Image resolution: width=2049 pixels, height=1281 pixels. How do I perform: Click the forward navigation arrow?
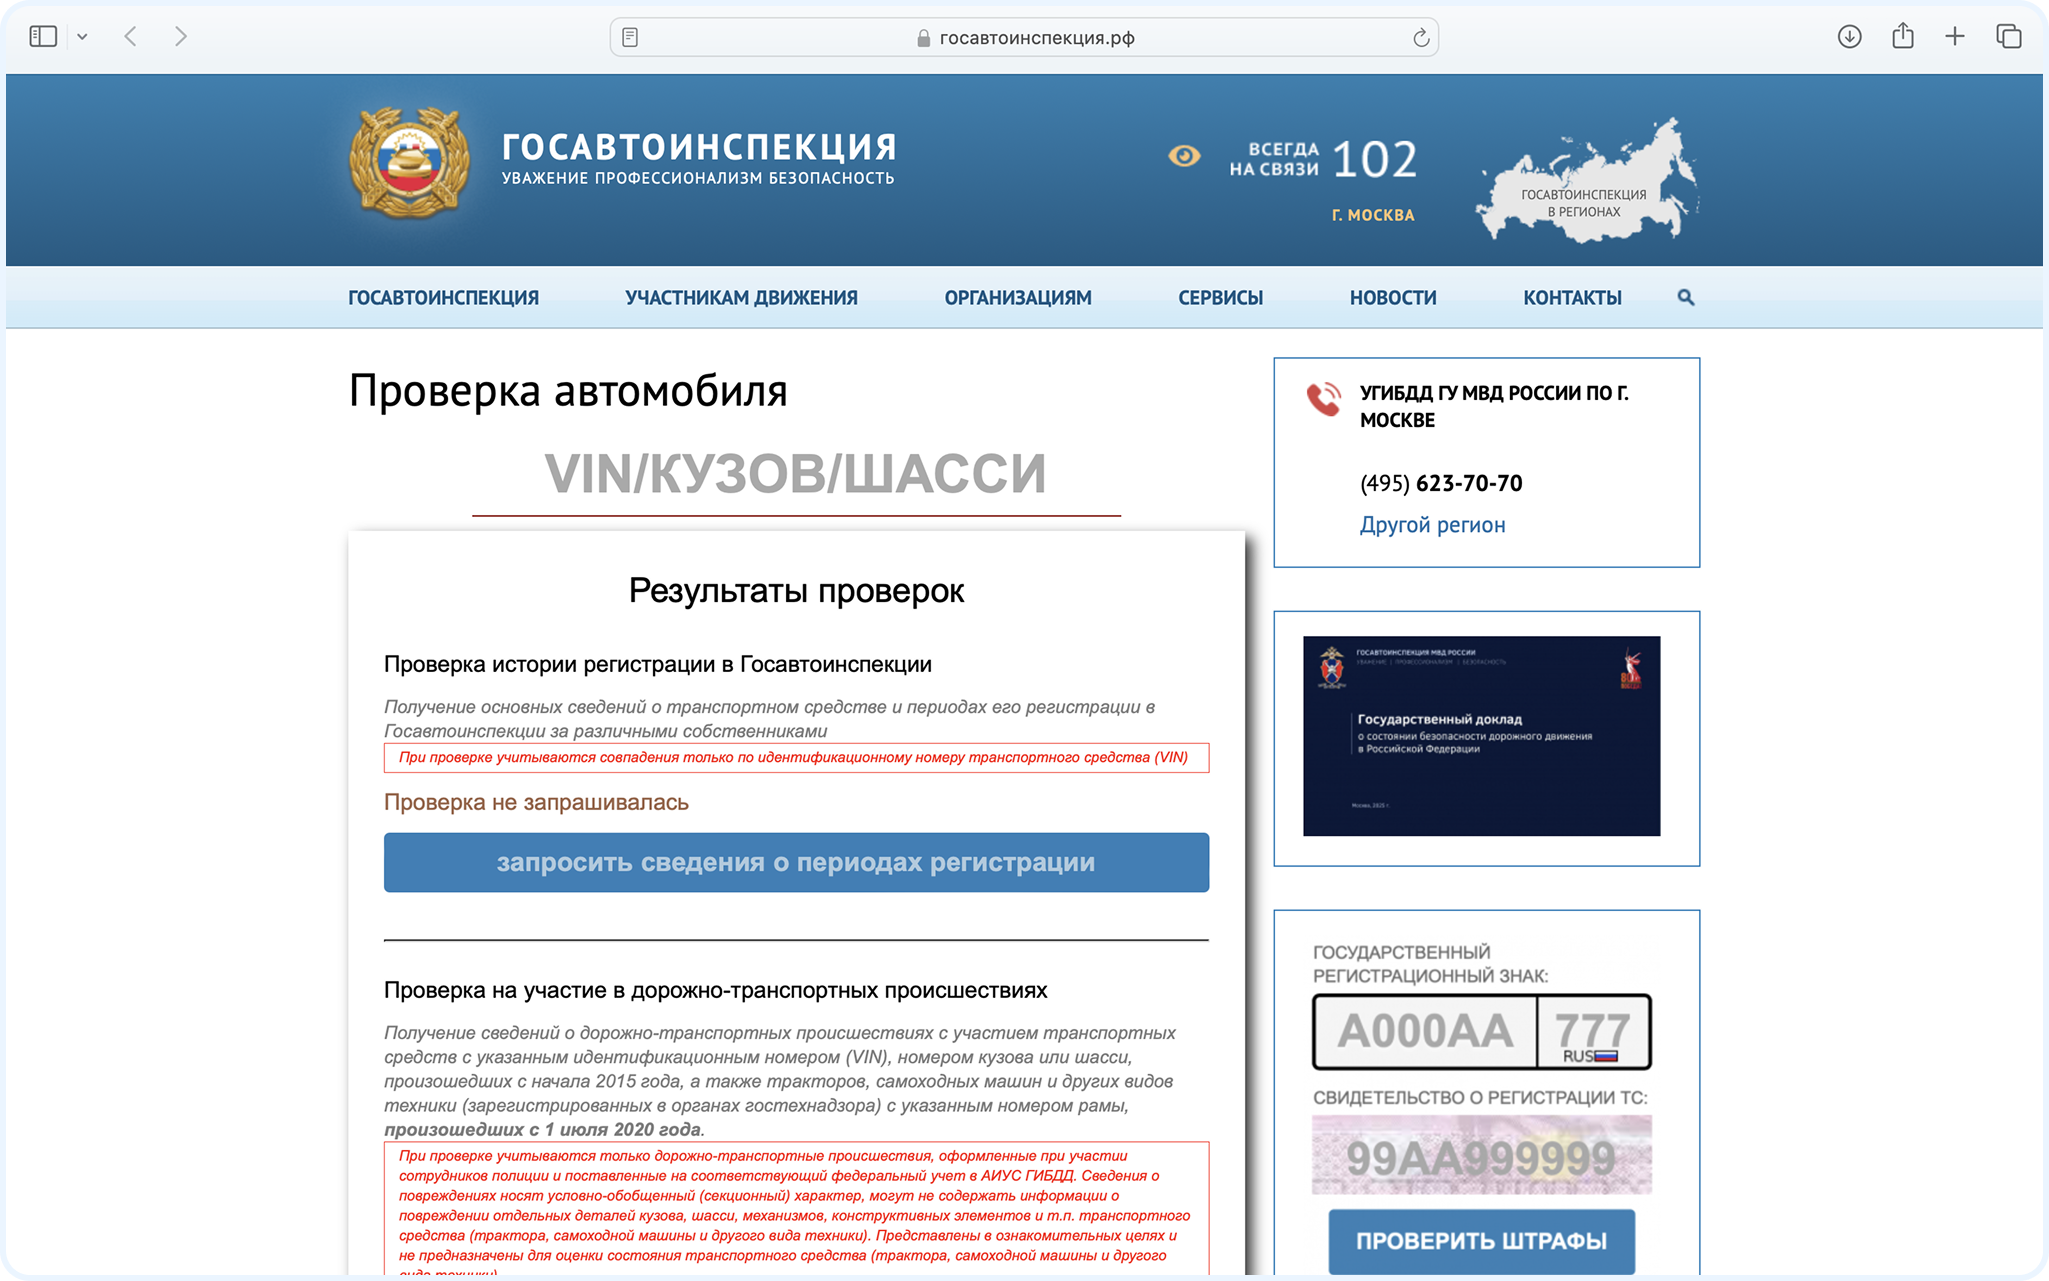(180, 37)
